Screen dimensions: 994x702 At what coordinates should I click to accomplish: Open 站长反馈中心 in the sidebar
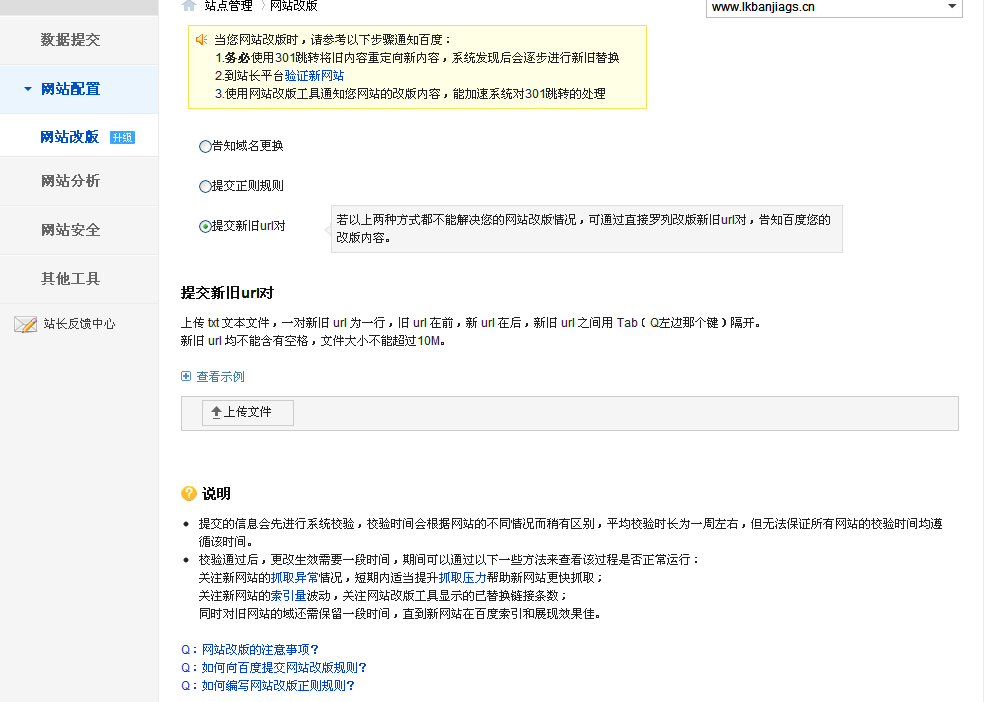coord(79,324)
